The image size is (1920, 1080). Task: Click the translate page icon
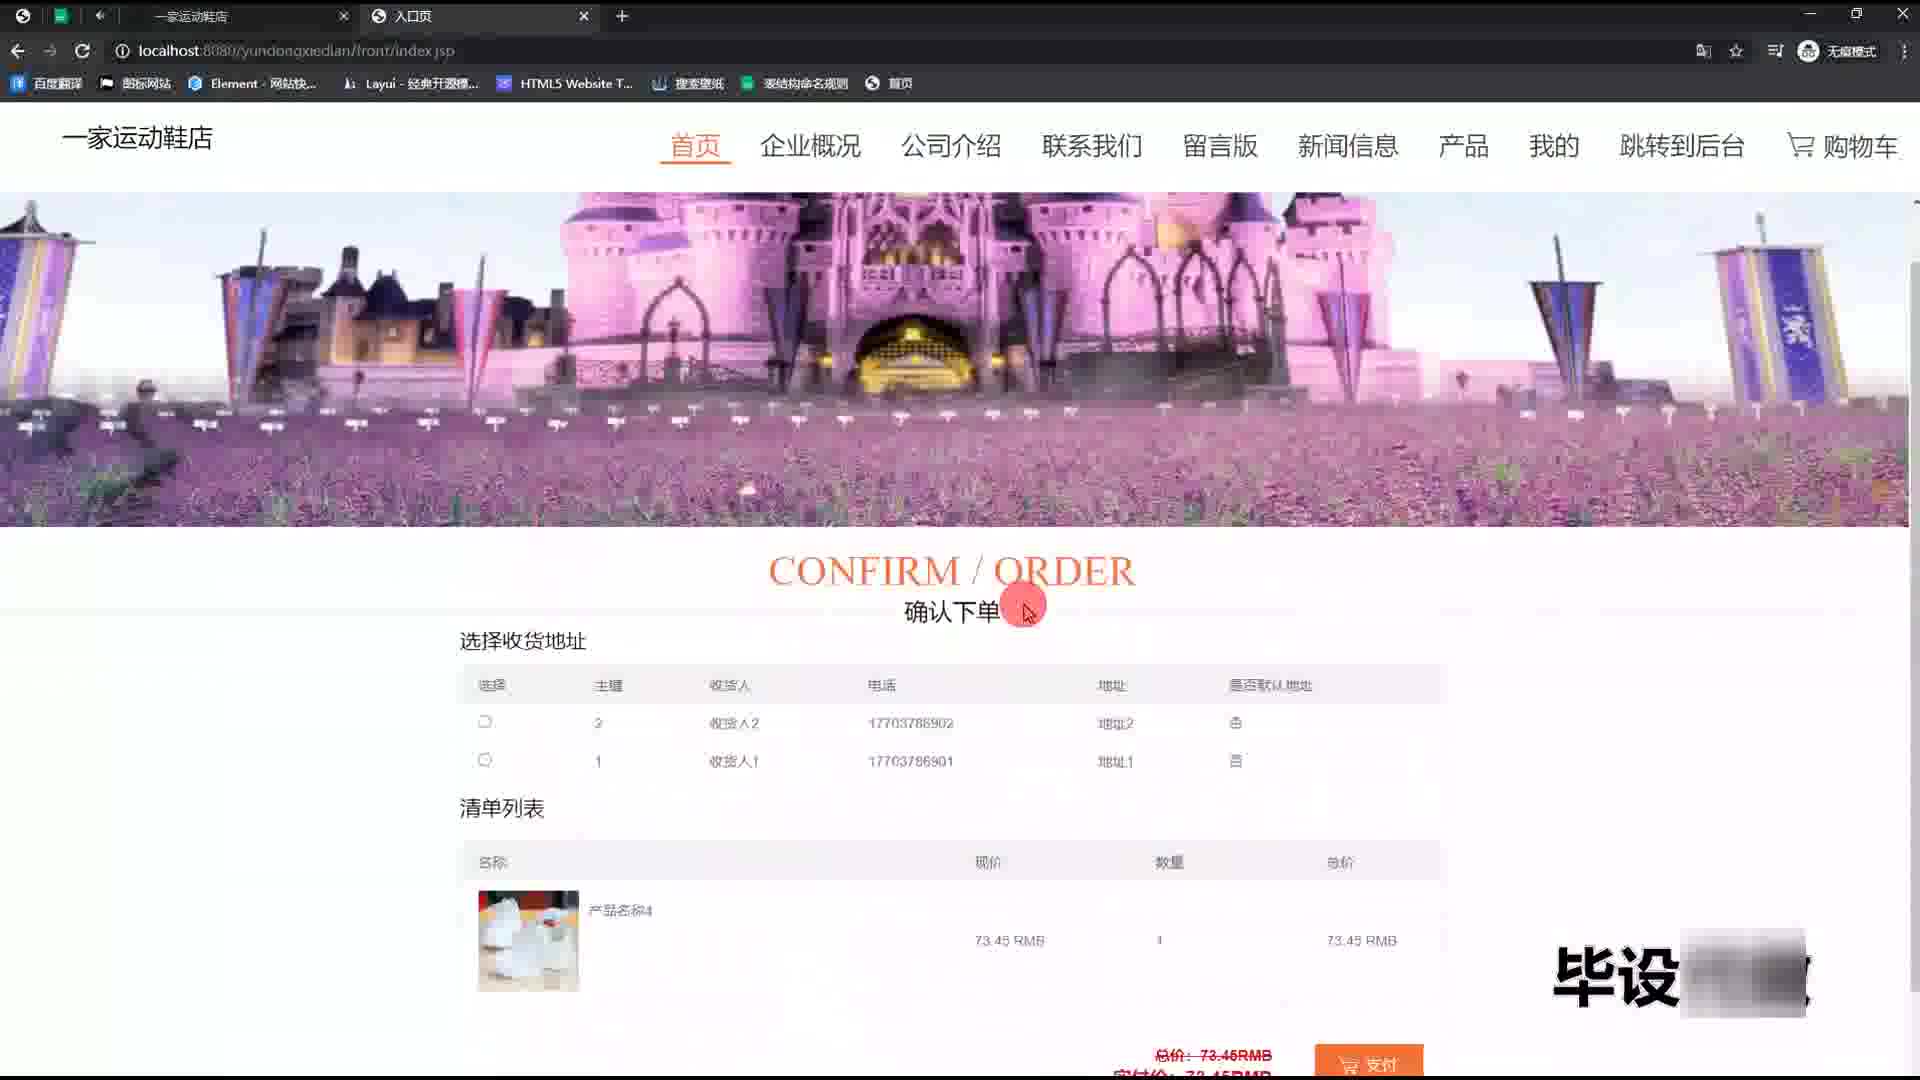[1703, 51]
